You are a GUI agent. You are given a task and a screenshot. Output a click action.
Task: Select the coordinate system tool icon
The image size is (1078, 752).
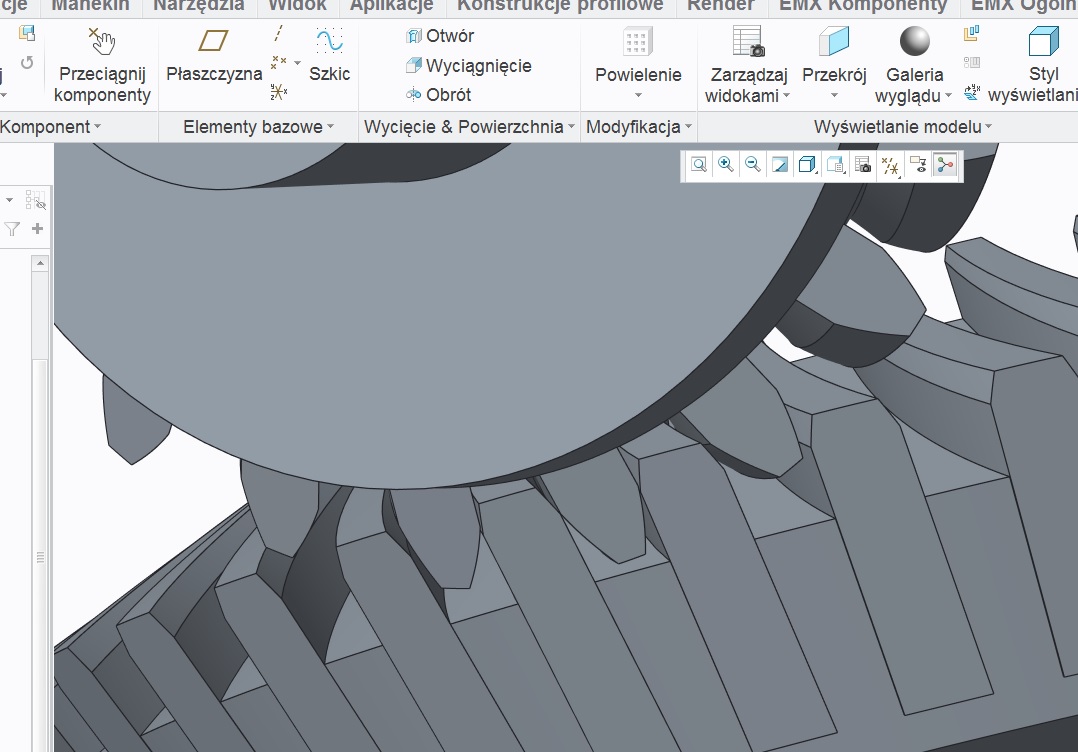point(278,91)
